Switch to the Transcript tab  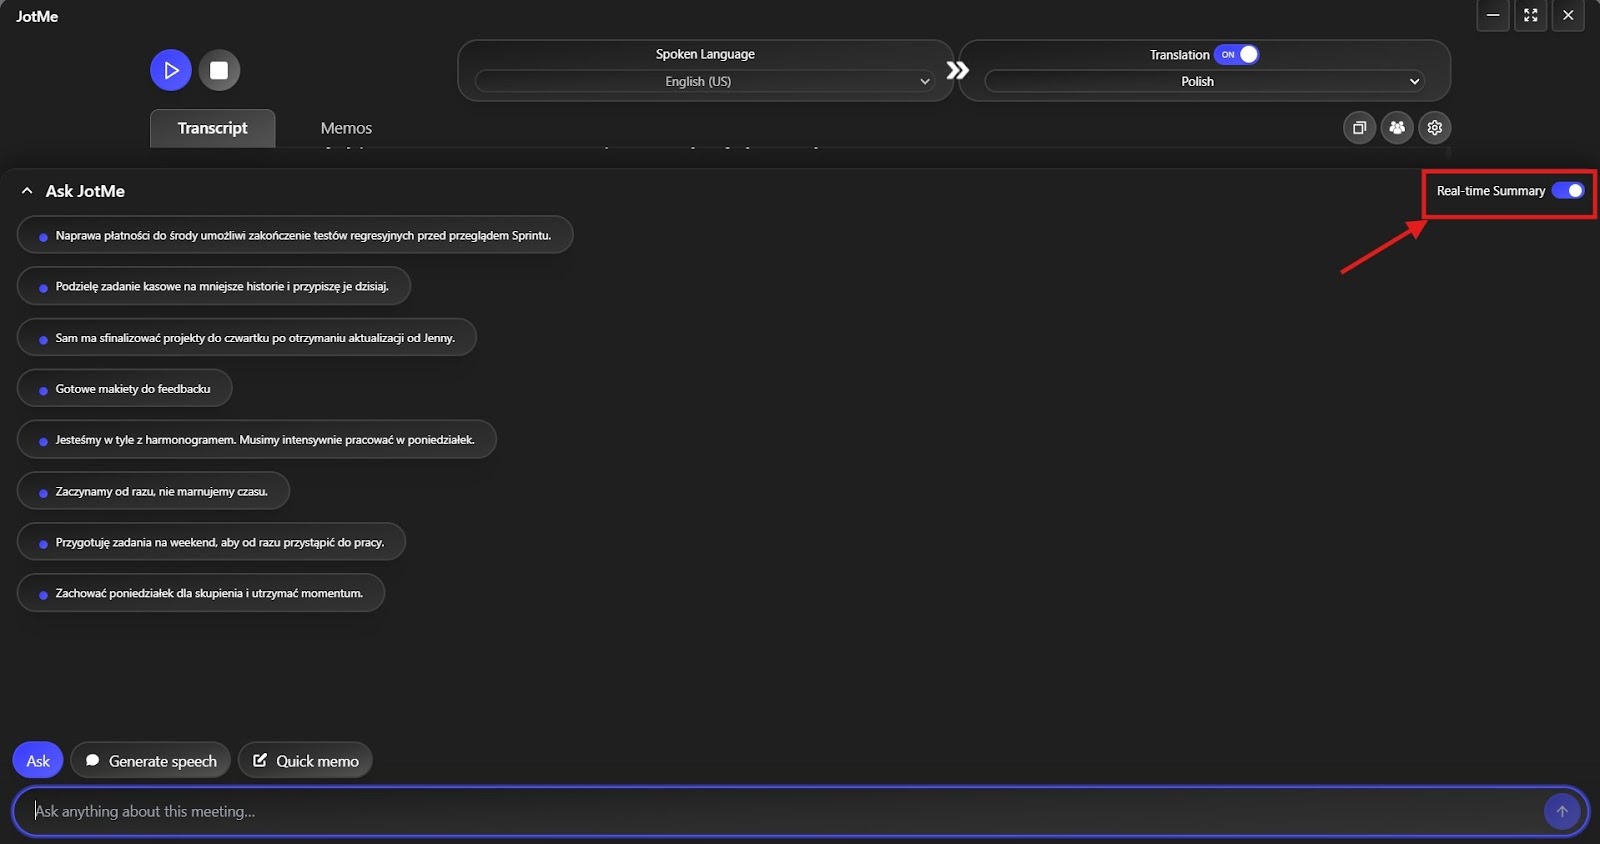[212, 128]
